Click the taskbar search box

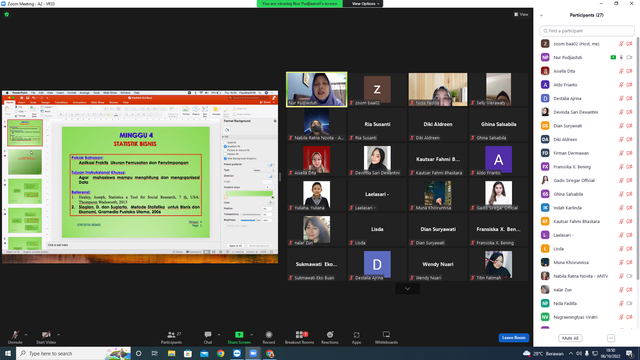click(x=73, y=353)
